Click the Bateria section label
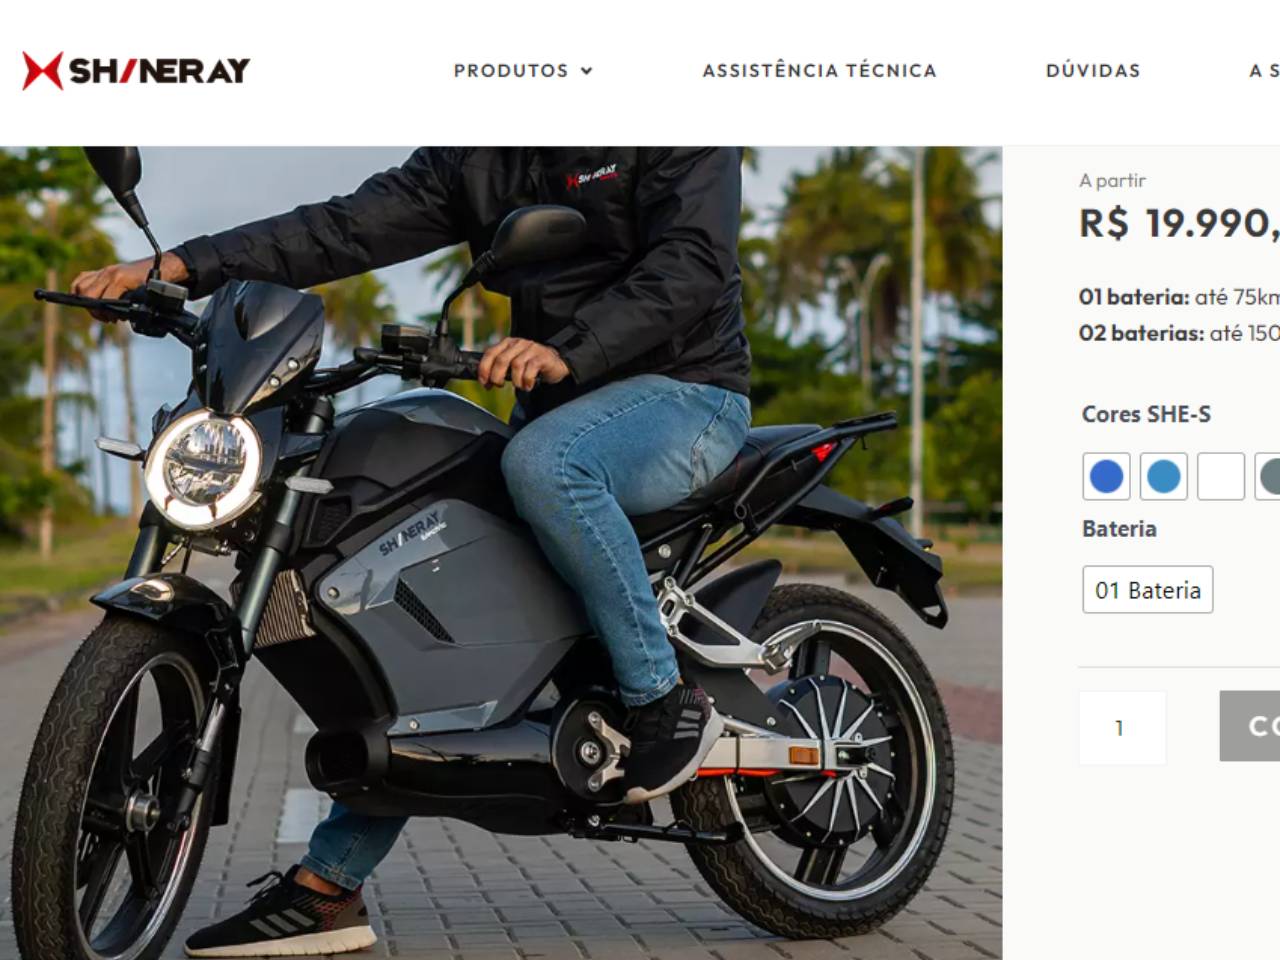The height and width of the screenshot is (960, 1280). (x=1119, y=529)
